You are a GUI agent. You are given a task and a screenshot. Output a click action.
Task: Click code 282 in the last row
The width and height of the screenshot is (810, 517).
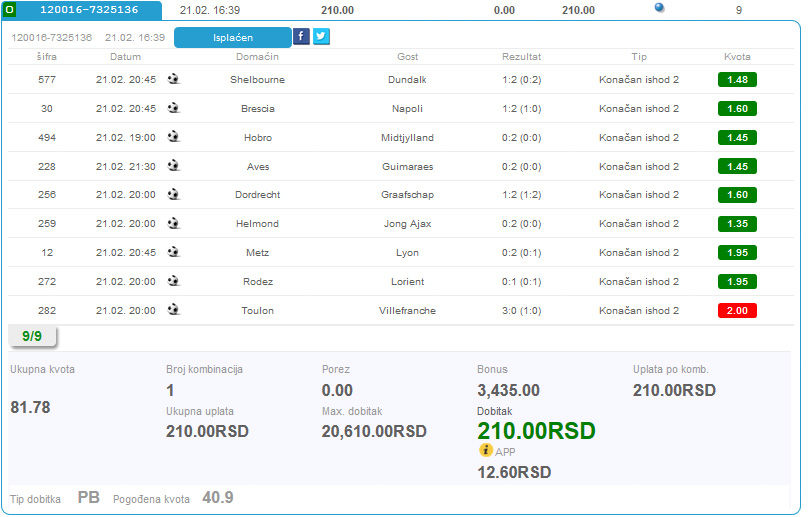click(47, 310)
